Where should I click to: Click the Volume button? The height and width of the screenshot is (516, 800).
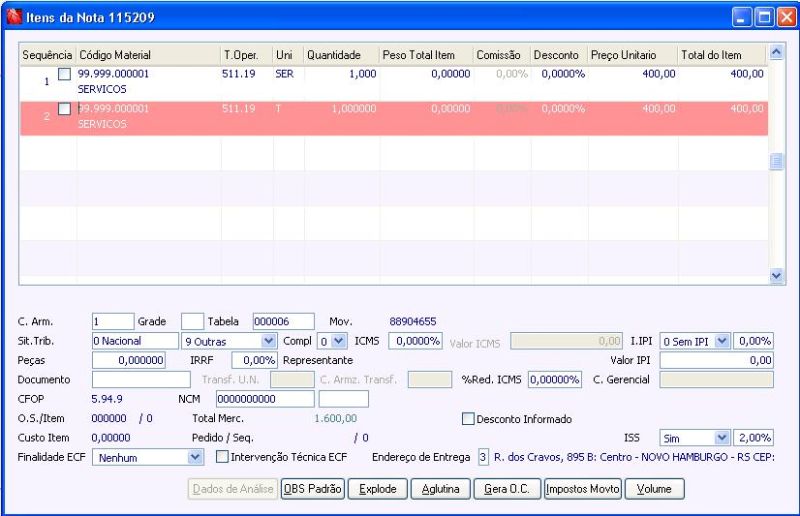tap(655, 489)
